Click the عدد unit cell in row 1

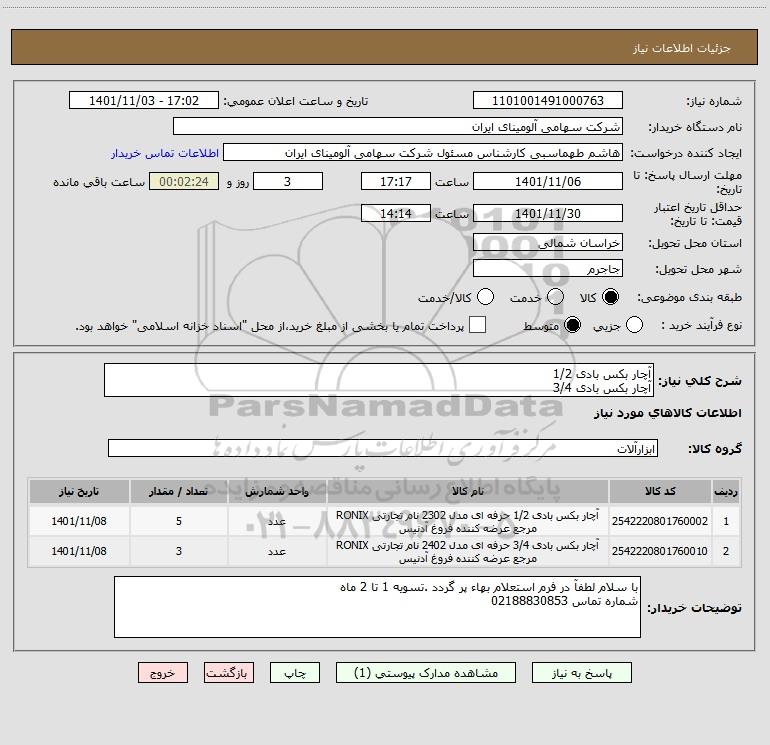coord(277,521)
